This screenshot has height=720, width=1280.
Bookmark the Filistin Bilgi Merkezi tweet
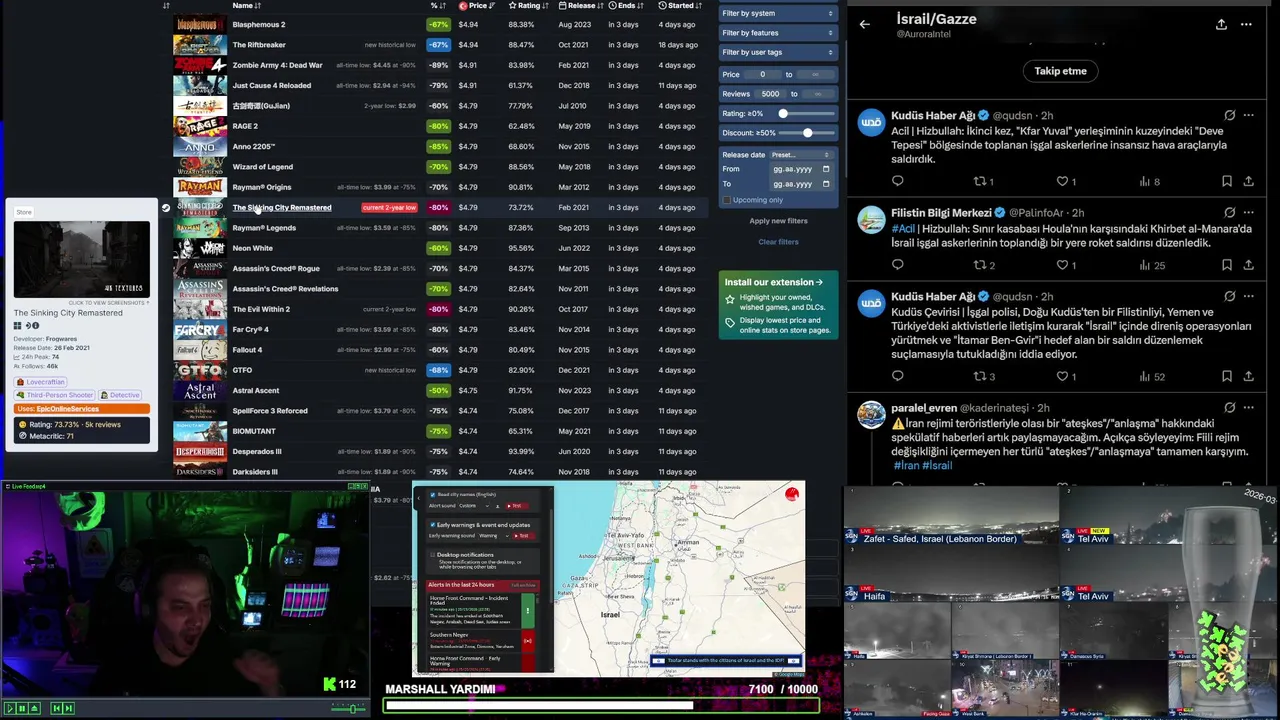coord(1226,265)
